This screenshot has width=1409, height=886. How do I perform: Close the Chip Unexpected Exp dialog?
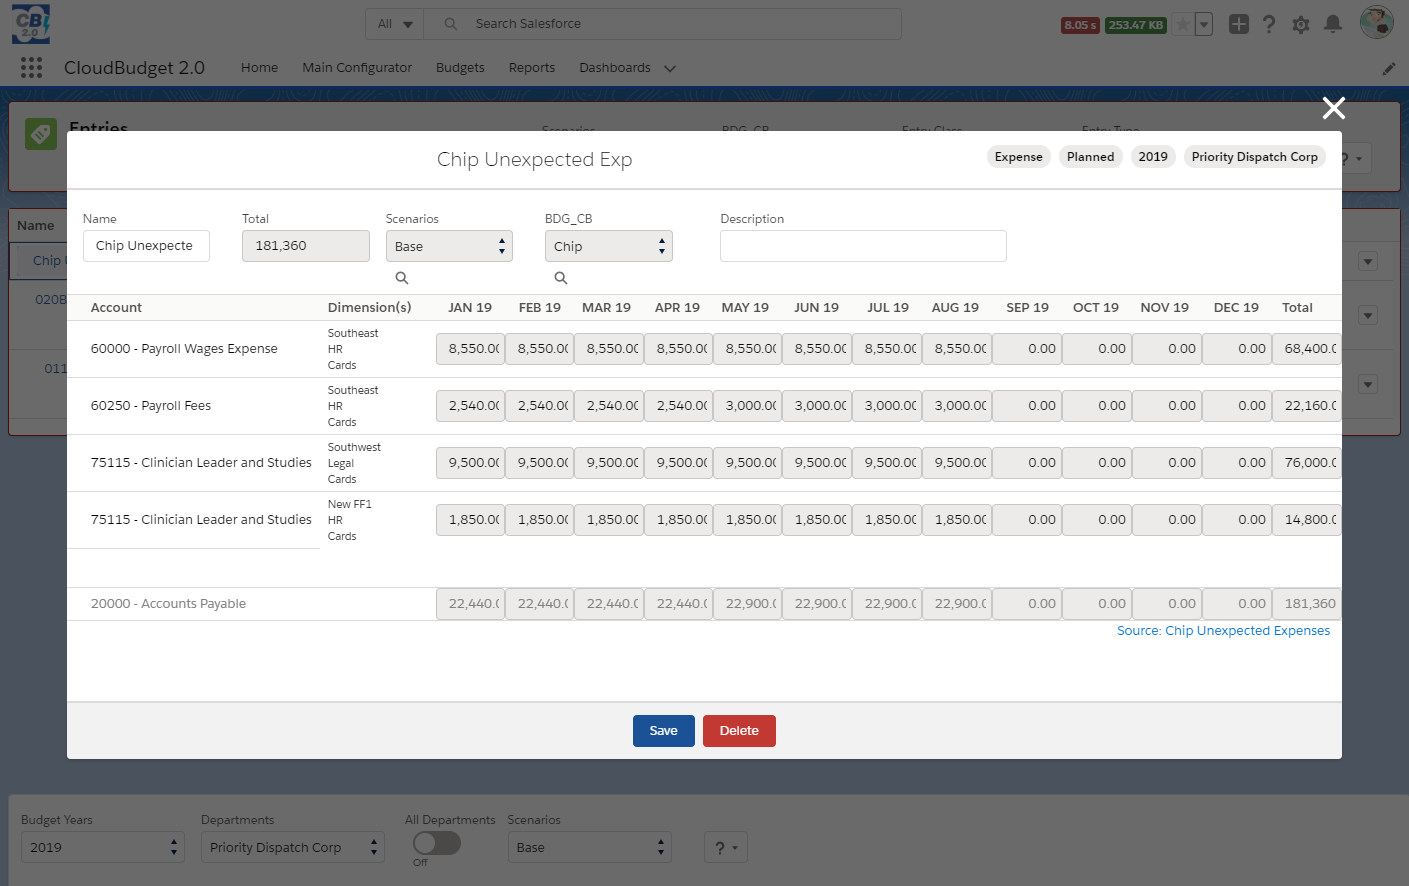(1333, 108)
